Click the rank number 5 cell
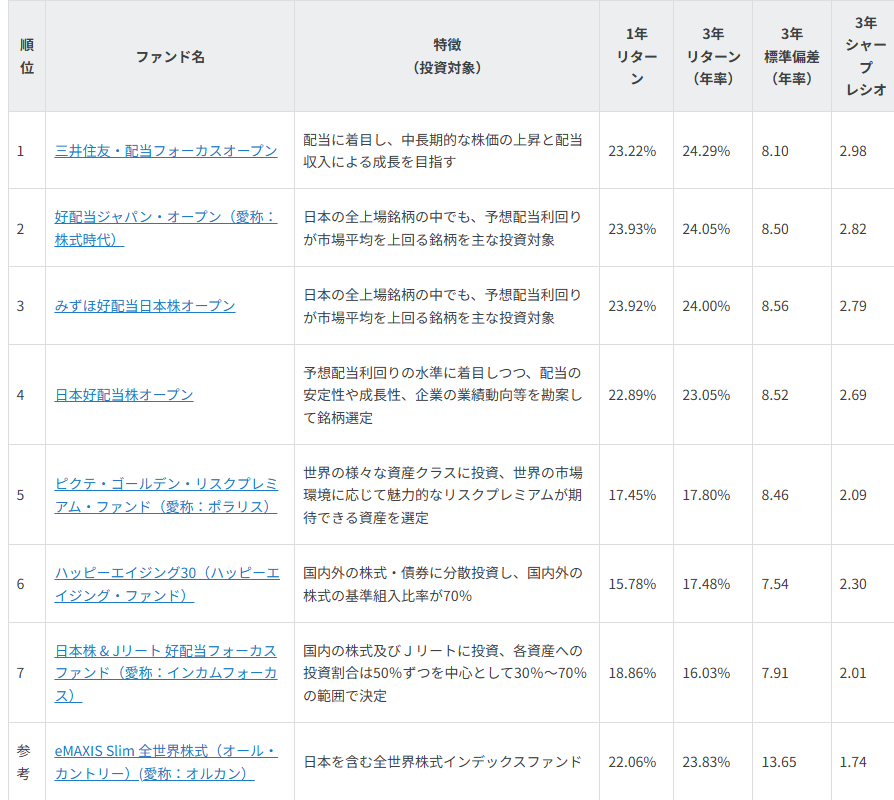 [x=26, y=493]
